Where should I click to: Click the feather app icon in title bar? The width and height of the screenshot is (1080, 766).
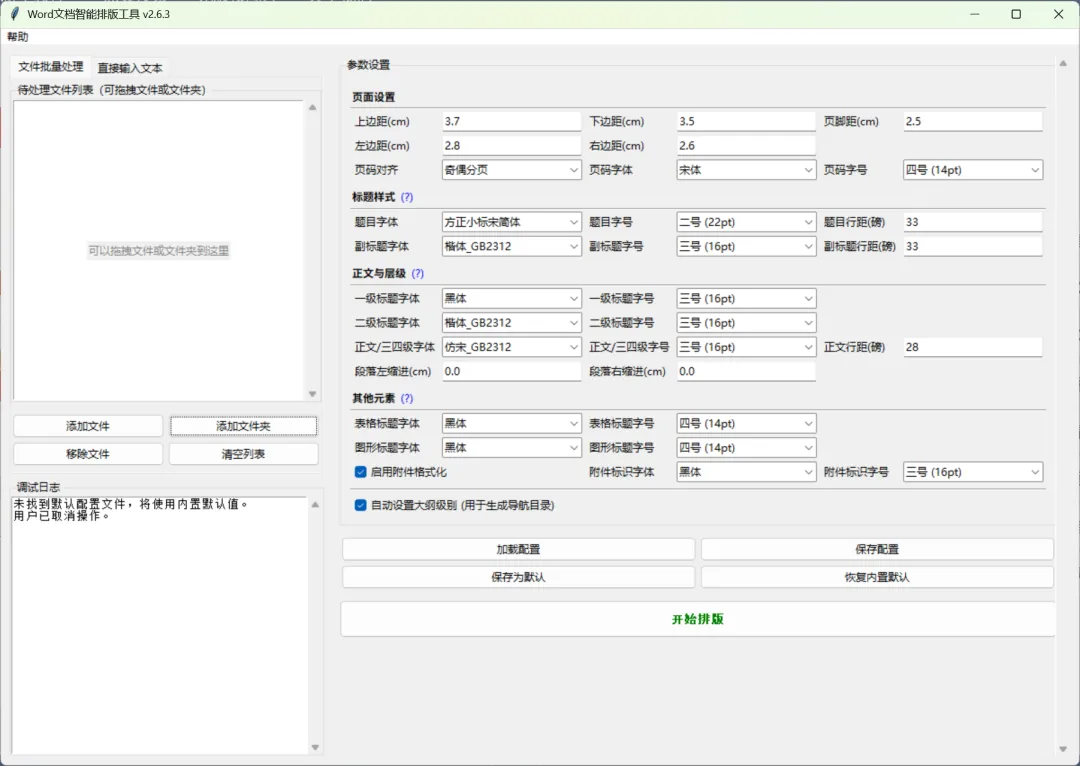[x=14, y=14]
